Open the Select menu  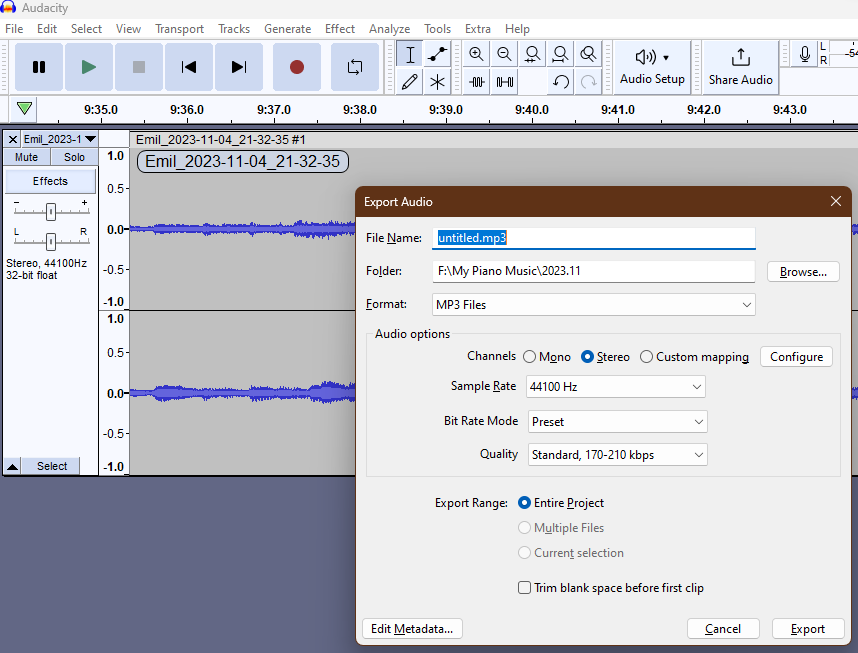[x=86, y=29]
